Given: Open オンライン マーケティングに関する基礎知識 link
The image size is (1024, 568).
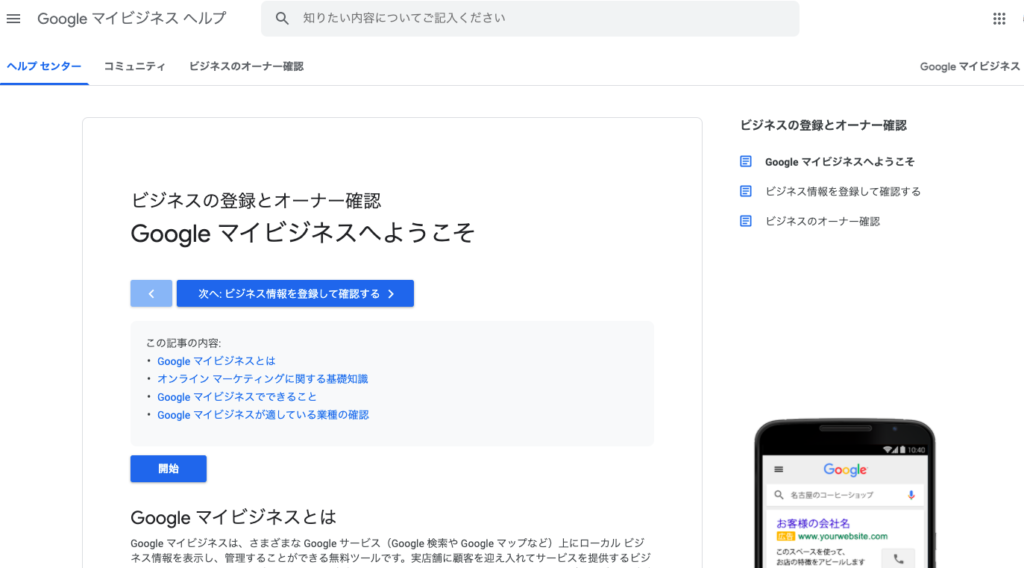Looking at the screenshot, I should coord(263,379).
